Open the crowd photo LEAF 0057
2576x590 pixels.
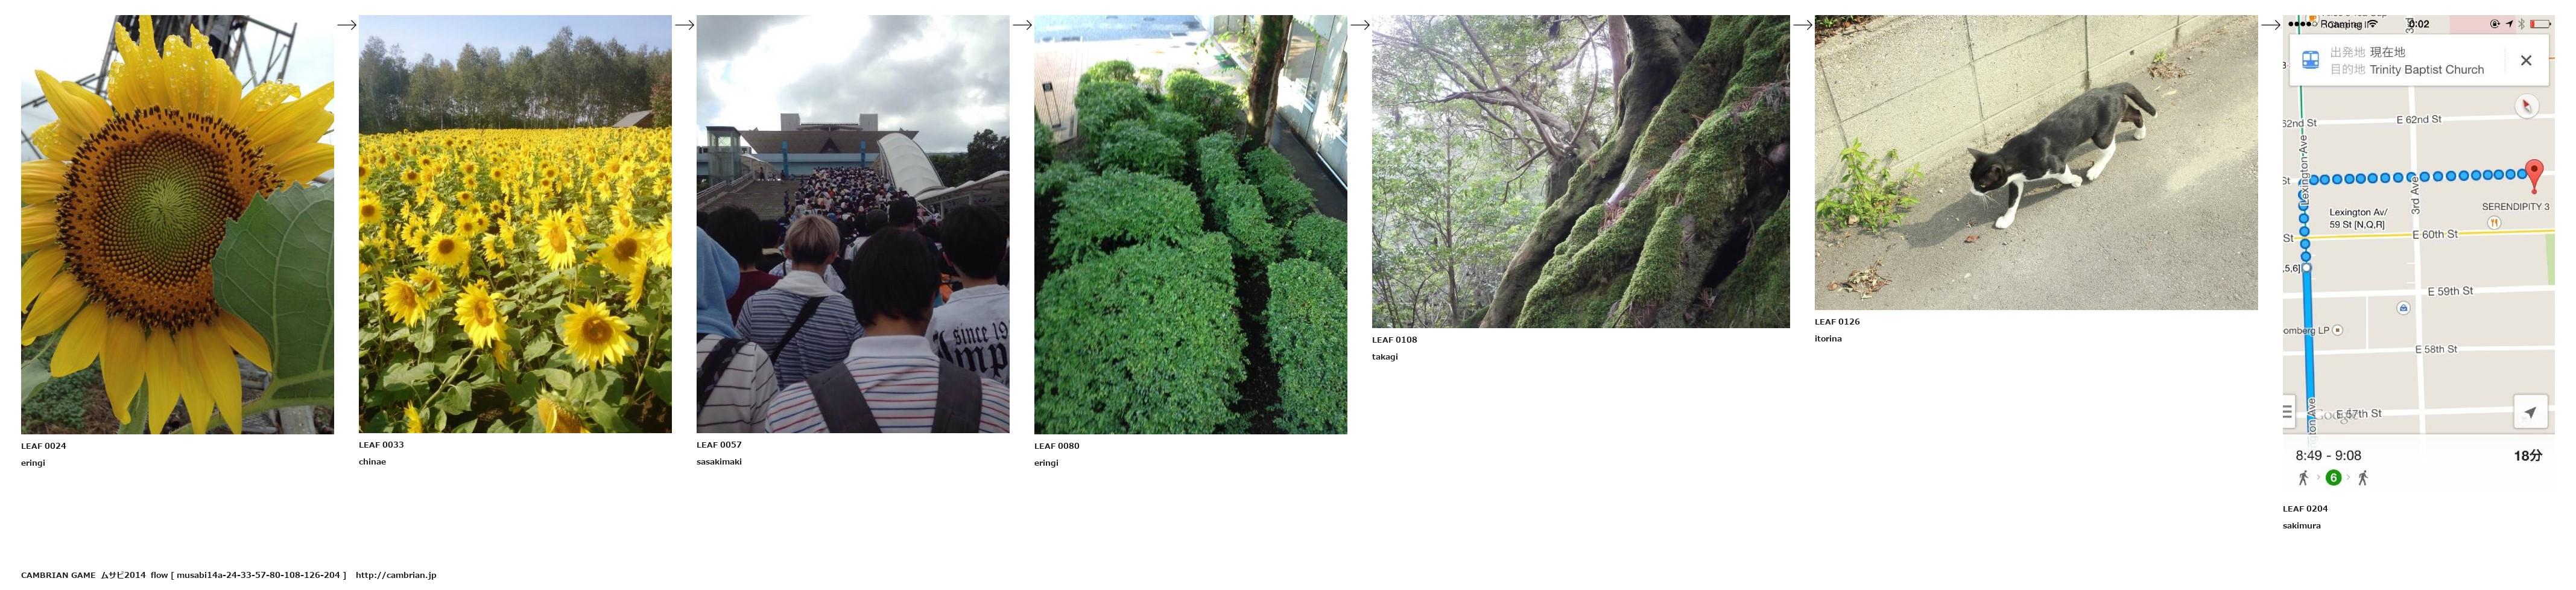(x=853, y=224)
